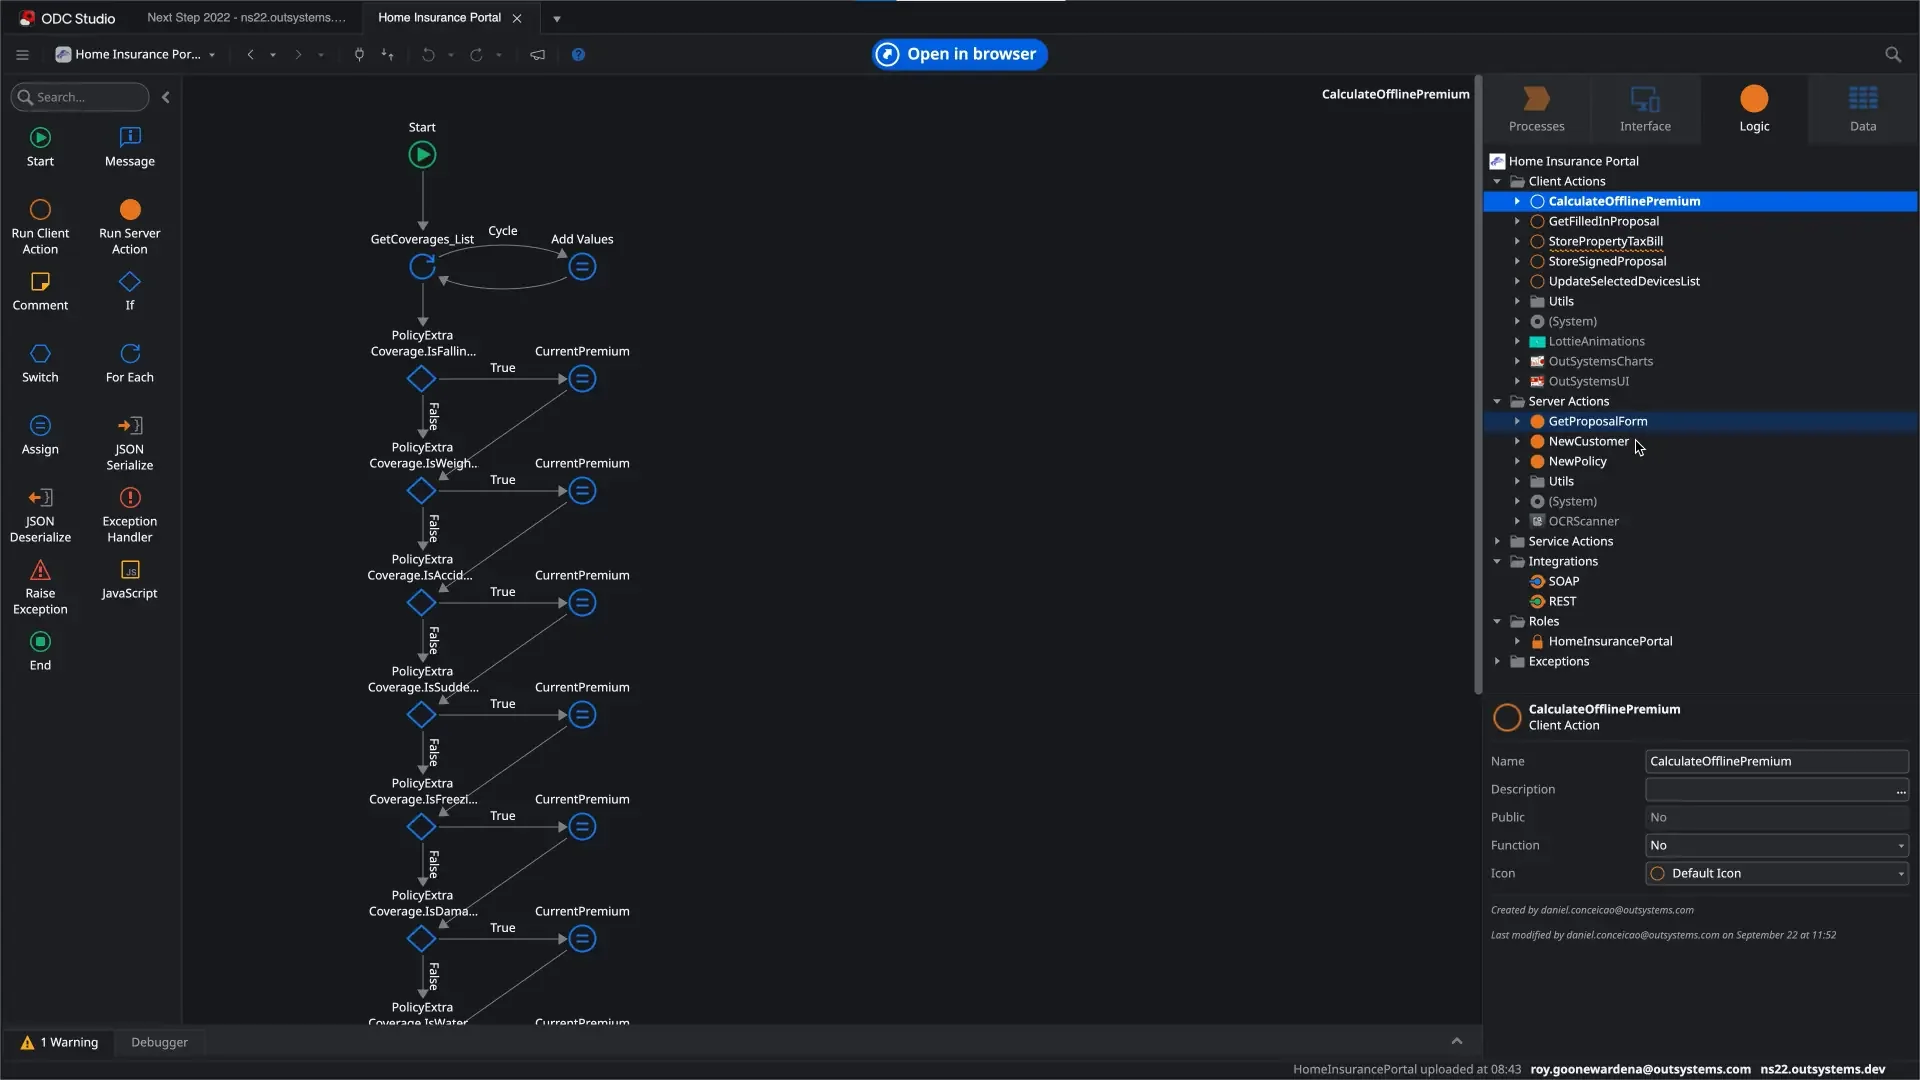
Task: Collapse the toolbox panel arrow
Action: [x=166, y=97]
